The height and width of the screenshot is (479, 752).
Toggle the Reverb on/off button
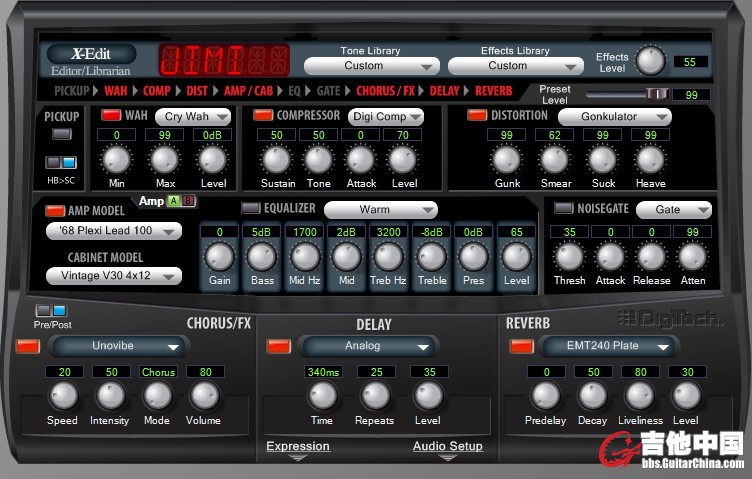coord(522,346)
